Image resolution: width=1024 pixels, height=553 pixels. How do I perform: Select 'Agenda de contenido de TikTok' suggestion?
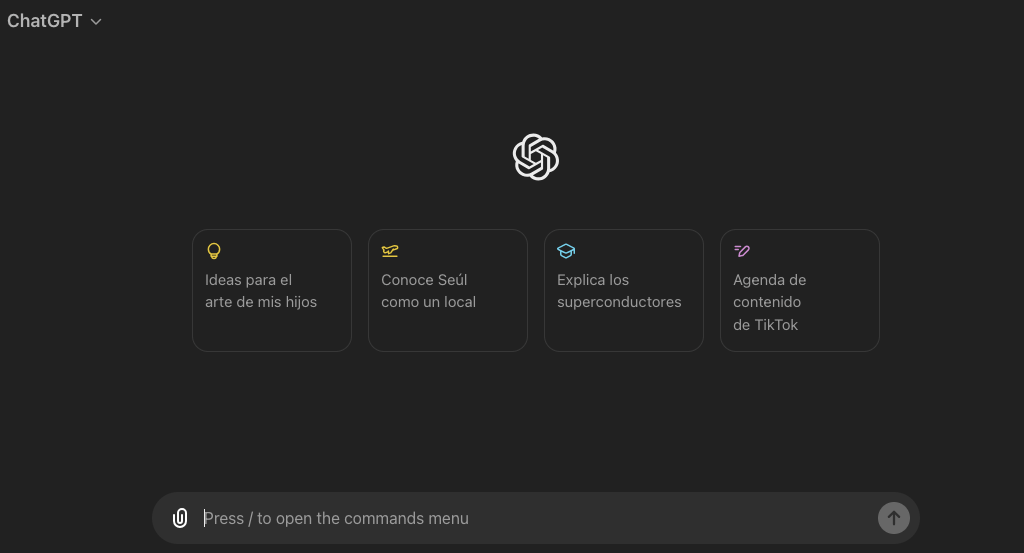coord(800,291)
